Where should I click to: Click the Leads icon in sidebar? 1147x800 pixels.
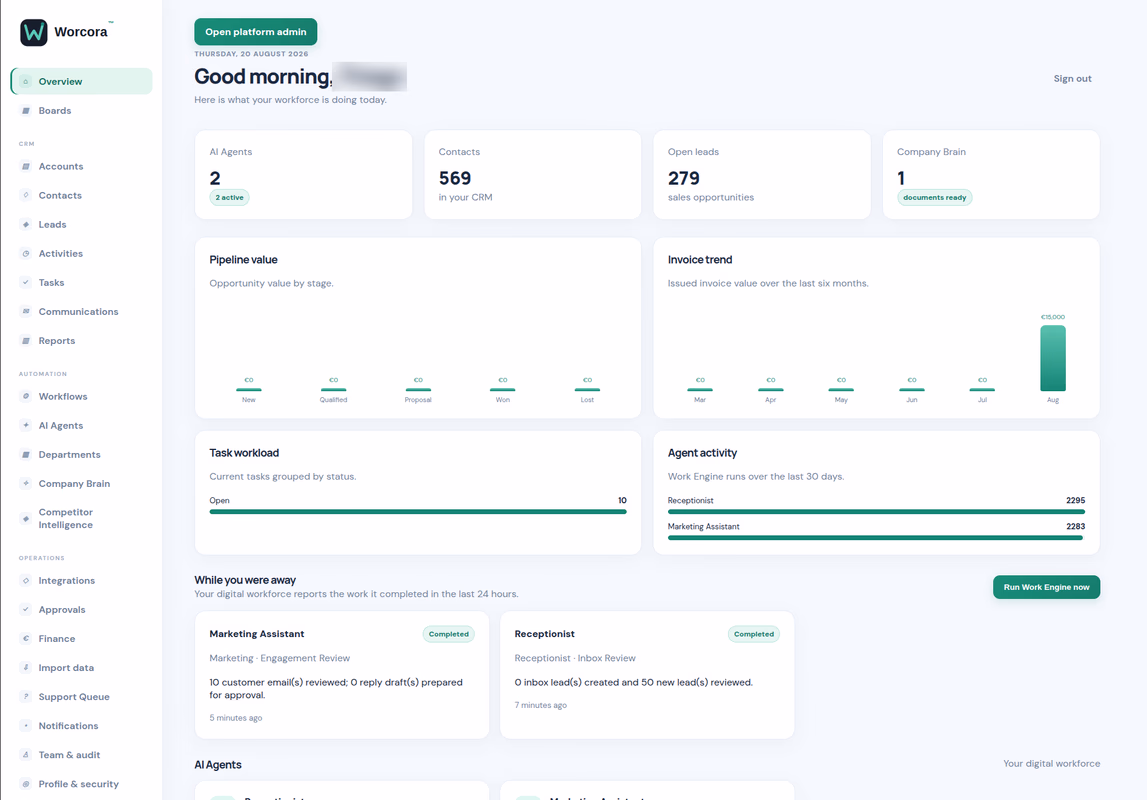point(26,224)
